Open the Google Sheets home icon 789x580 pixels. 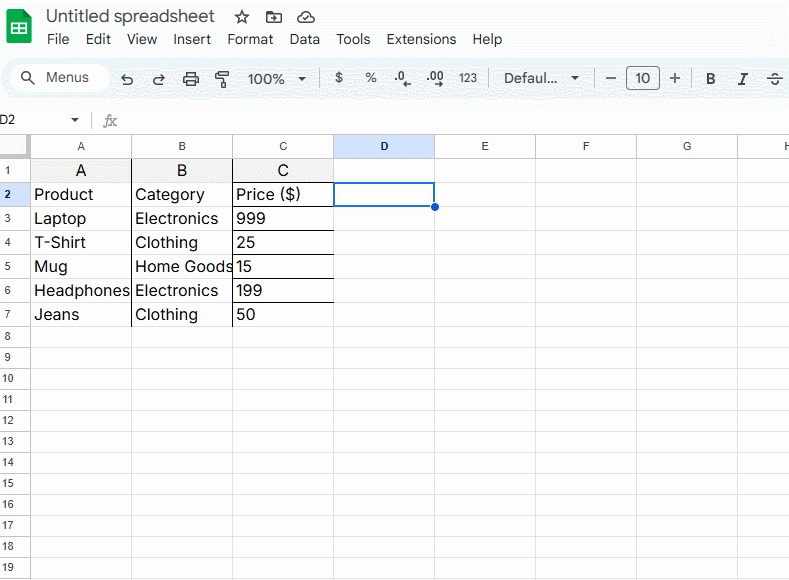click(20, 28)
